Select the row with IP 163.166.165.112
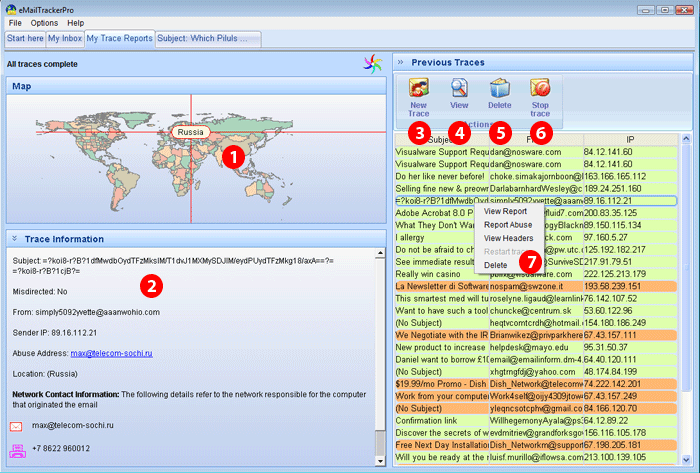 pyautogui.click(x=536, y=176)
